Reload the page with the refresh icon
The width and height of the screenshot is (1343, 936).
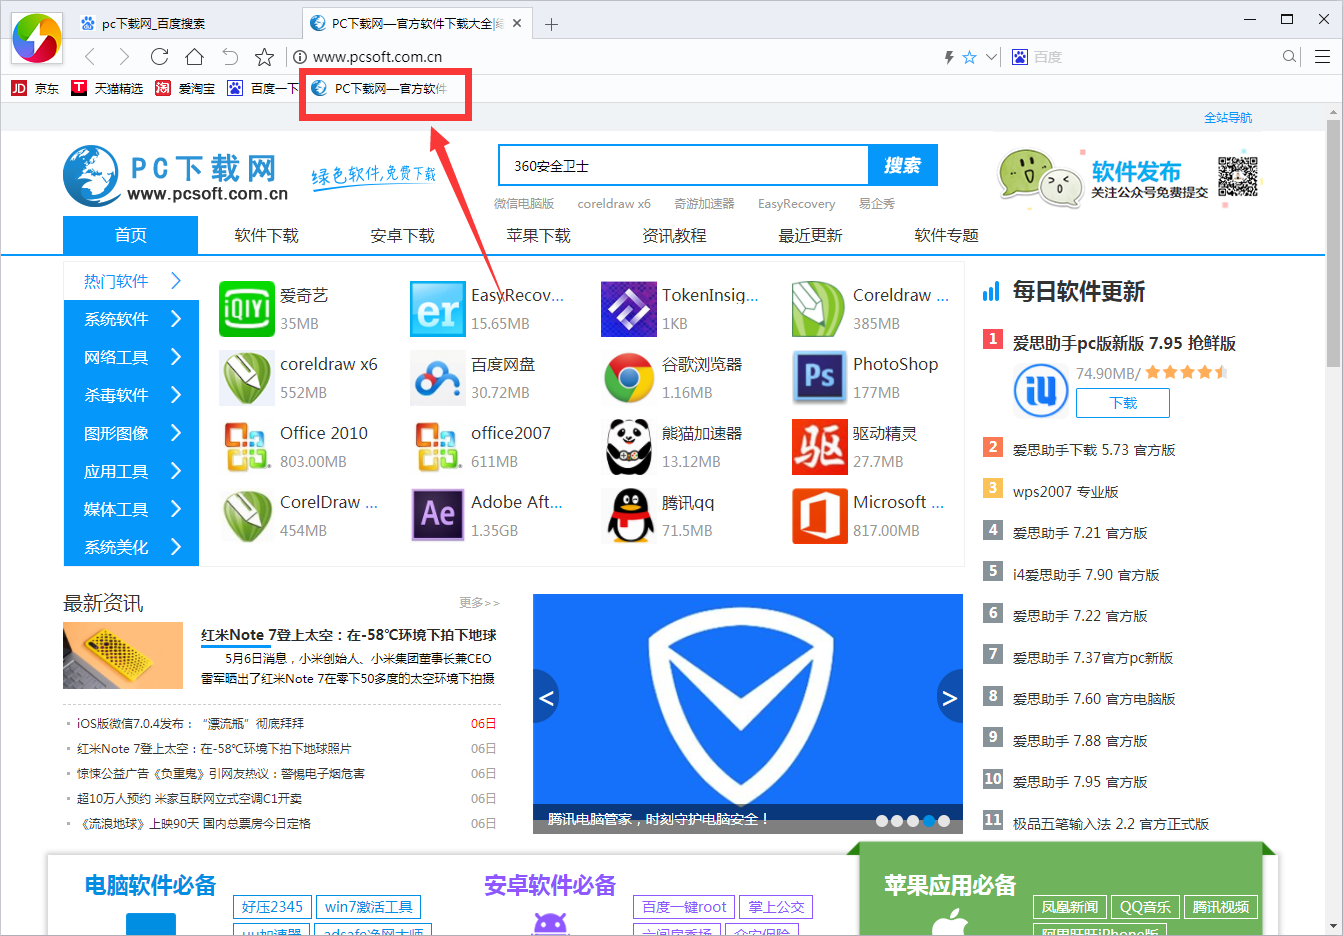(159, 57)
